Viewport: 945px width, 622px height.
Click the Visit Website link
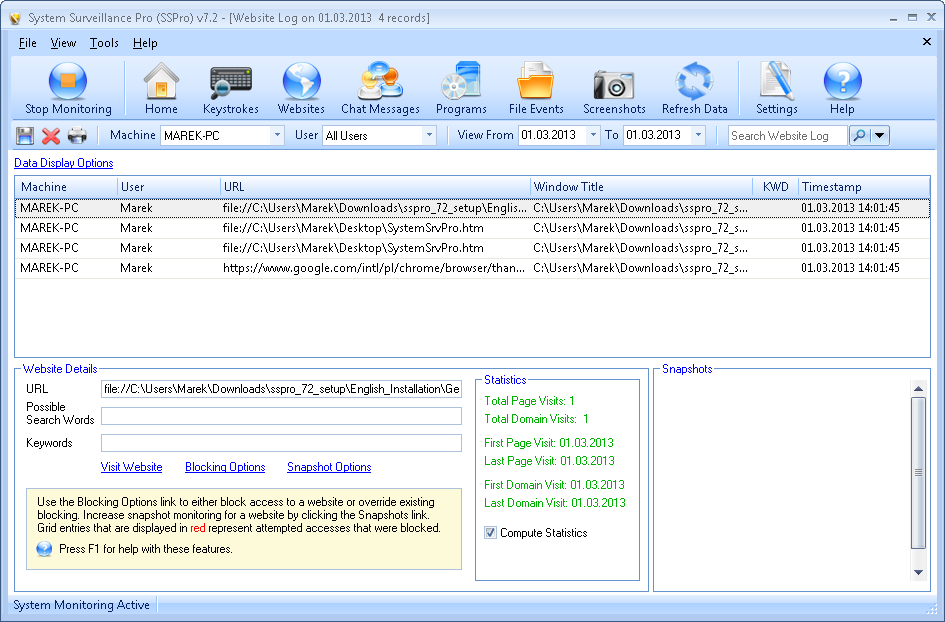pos(131,467)
